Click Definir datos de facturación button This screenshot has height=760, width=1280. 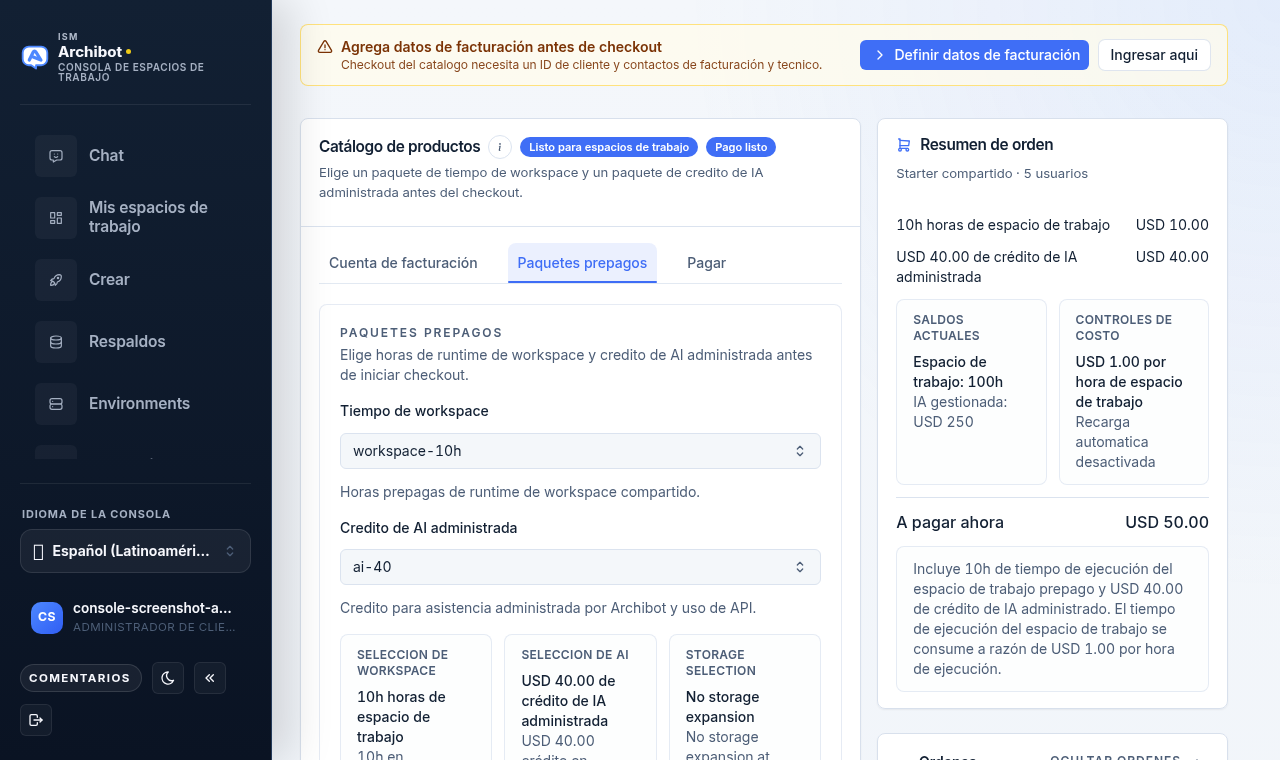pos(974,55)
